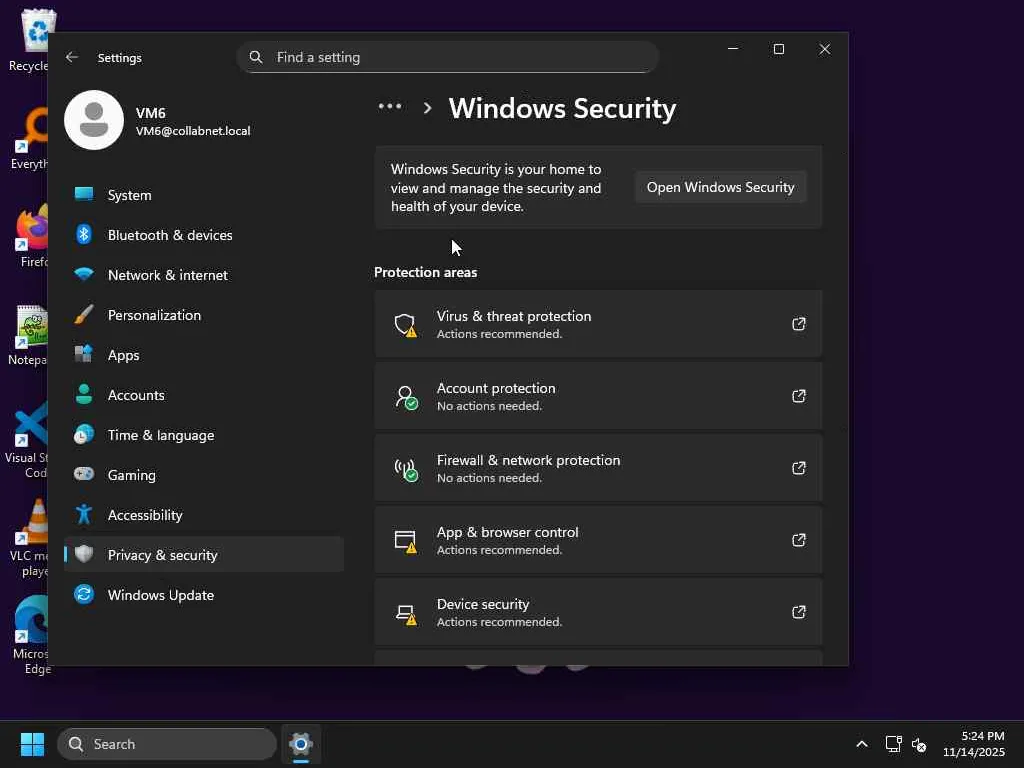Open Device security
Screen dimensions: 1024x768
[x=598, y=612]
